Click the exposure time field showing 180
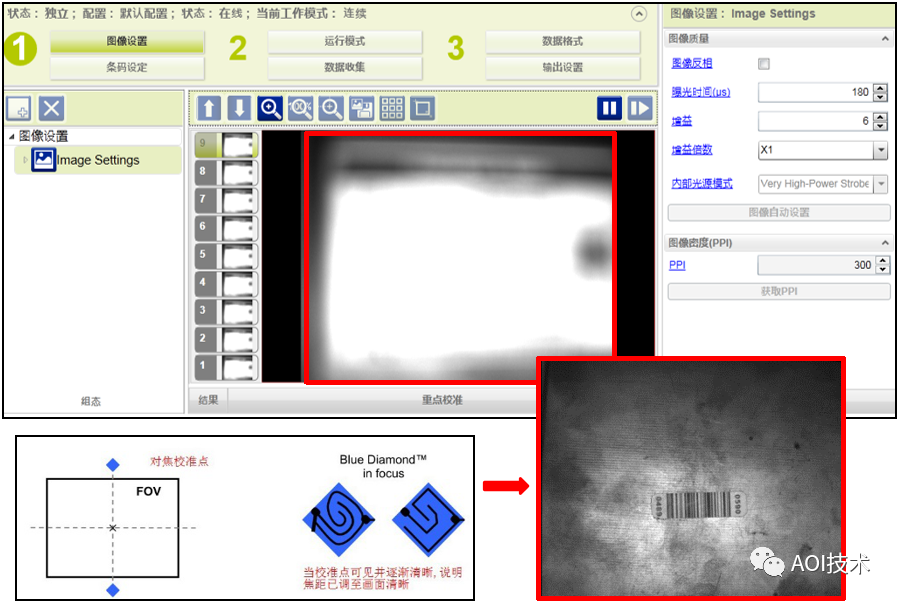Image resolution: width=899 pixels, height=603 pixels. click(x=815, y=92)
